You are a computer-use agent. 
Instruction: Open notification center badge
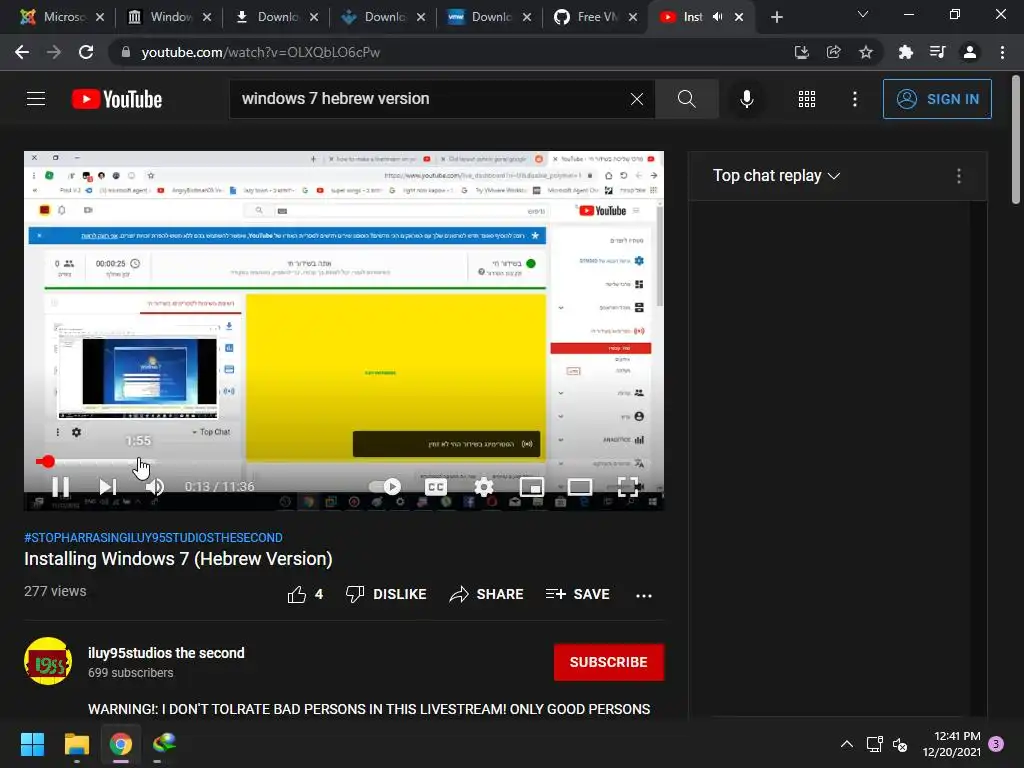tap(996, 744)
